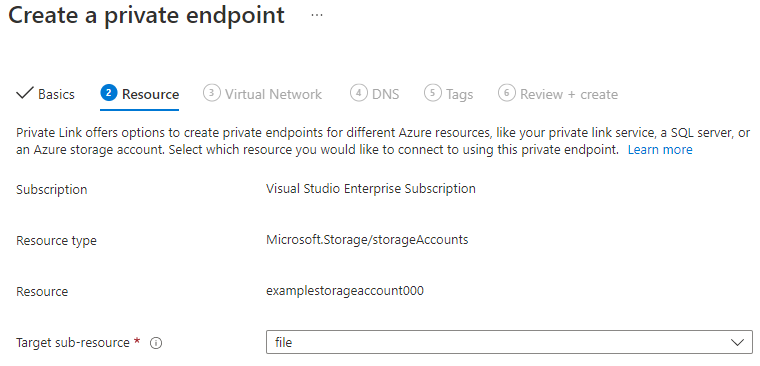Click the Visual Studio Enterprise Subscription value
The width and height of the screenshot is (760, 366).
371,188
